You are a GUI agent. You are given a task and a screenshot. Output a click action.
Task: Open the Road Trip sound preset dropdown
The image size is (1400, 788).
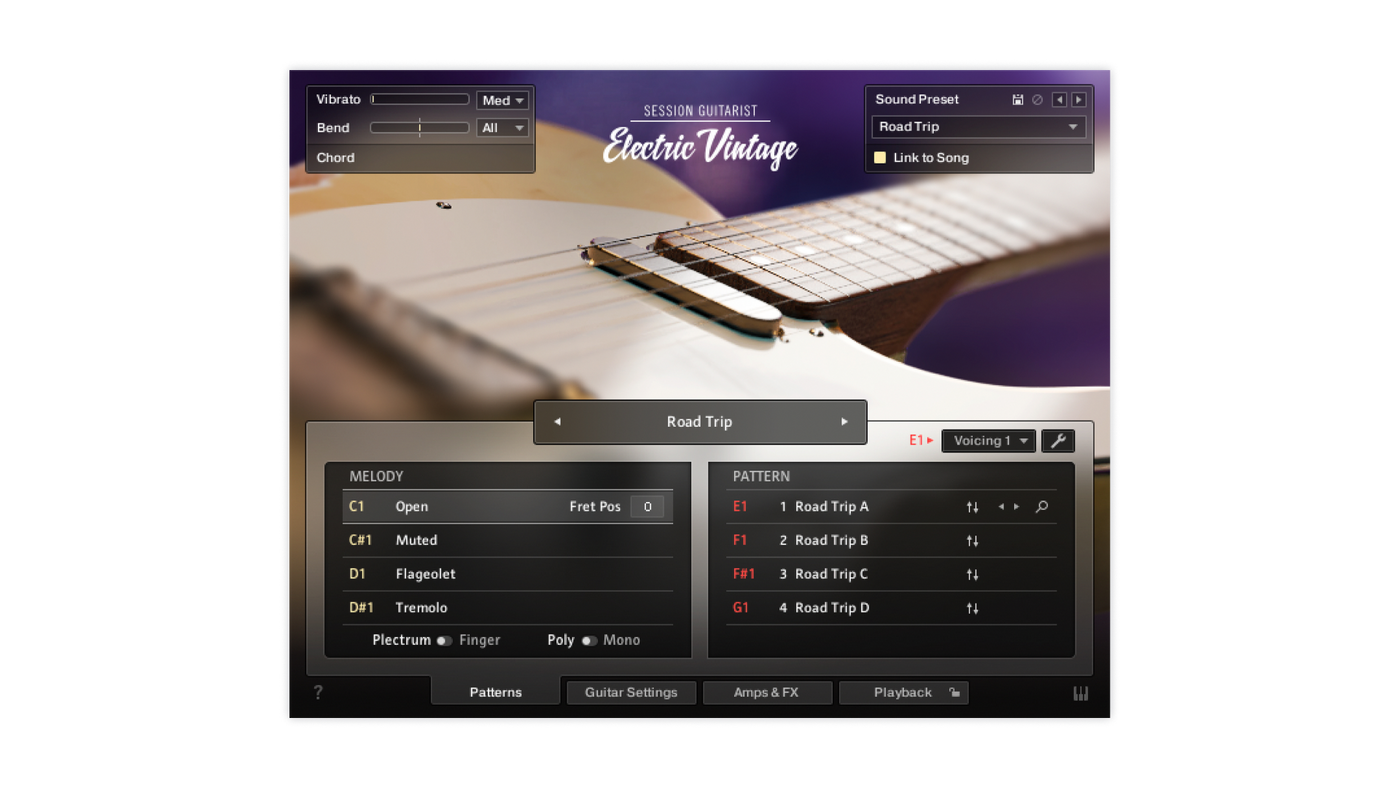click(979, 127)
